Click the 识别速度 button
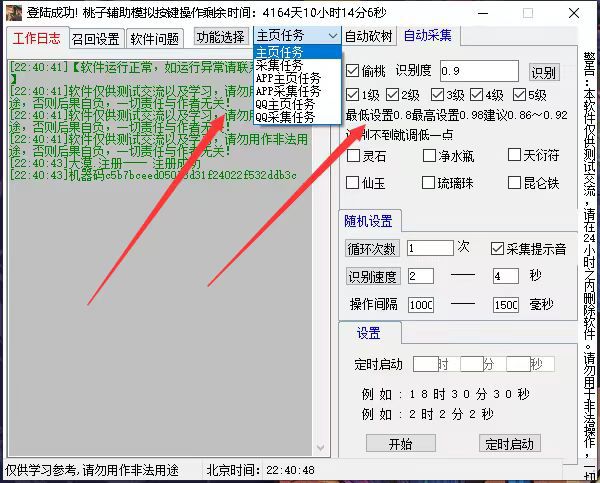 [x=373, y=276]
